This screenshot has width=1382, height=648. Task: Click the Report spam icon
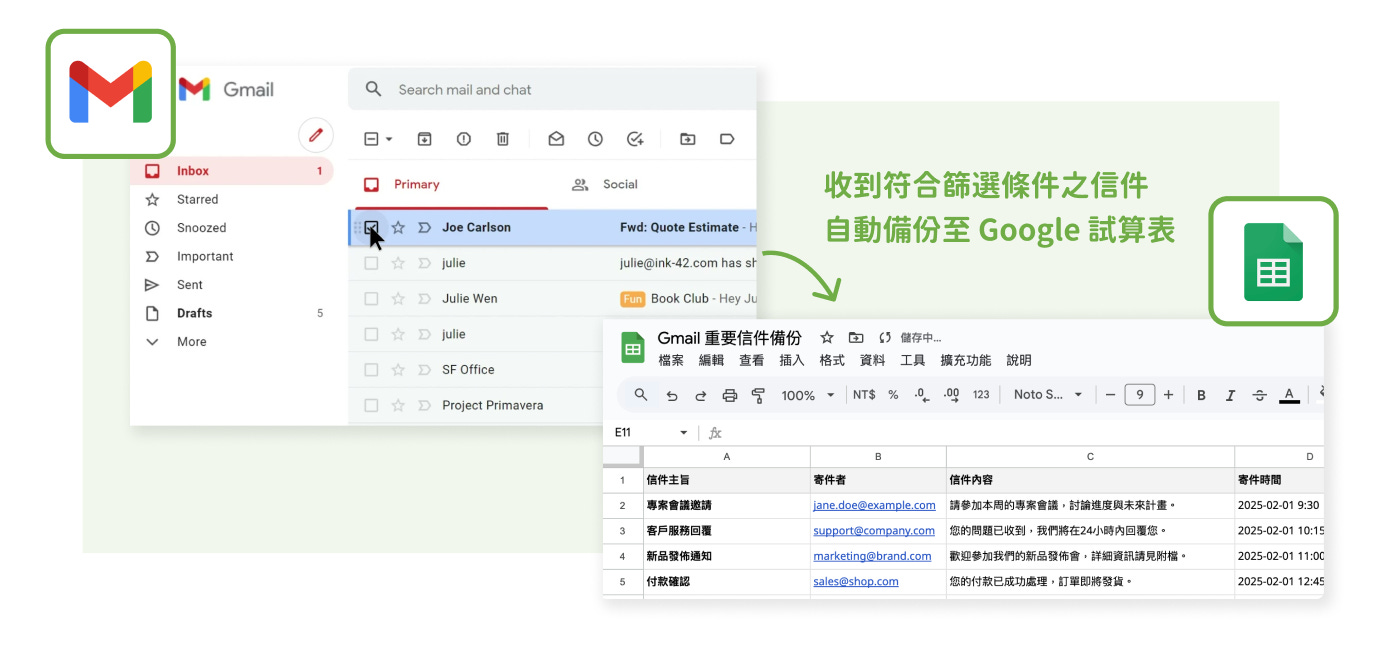463,138
